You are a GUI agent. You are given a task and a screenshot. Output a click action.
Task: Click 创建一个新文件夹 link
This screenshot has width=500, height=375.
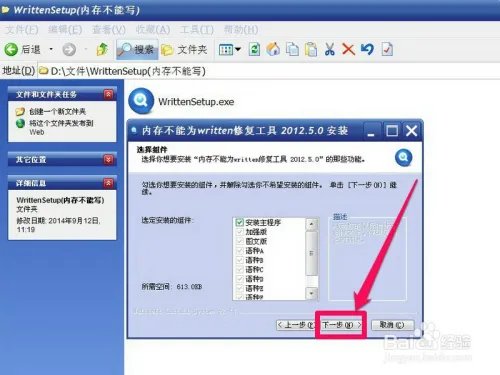coord(57,111)
